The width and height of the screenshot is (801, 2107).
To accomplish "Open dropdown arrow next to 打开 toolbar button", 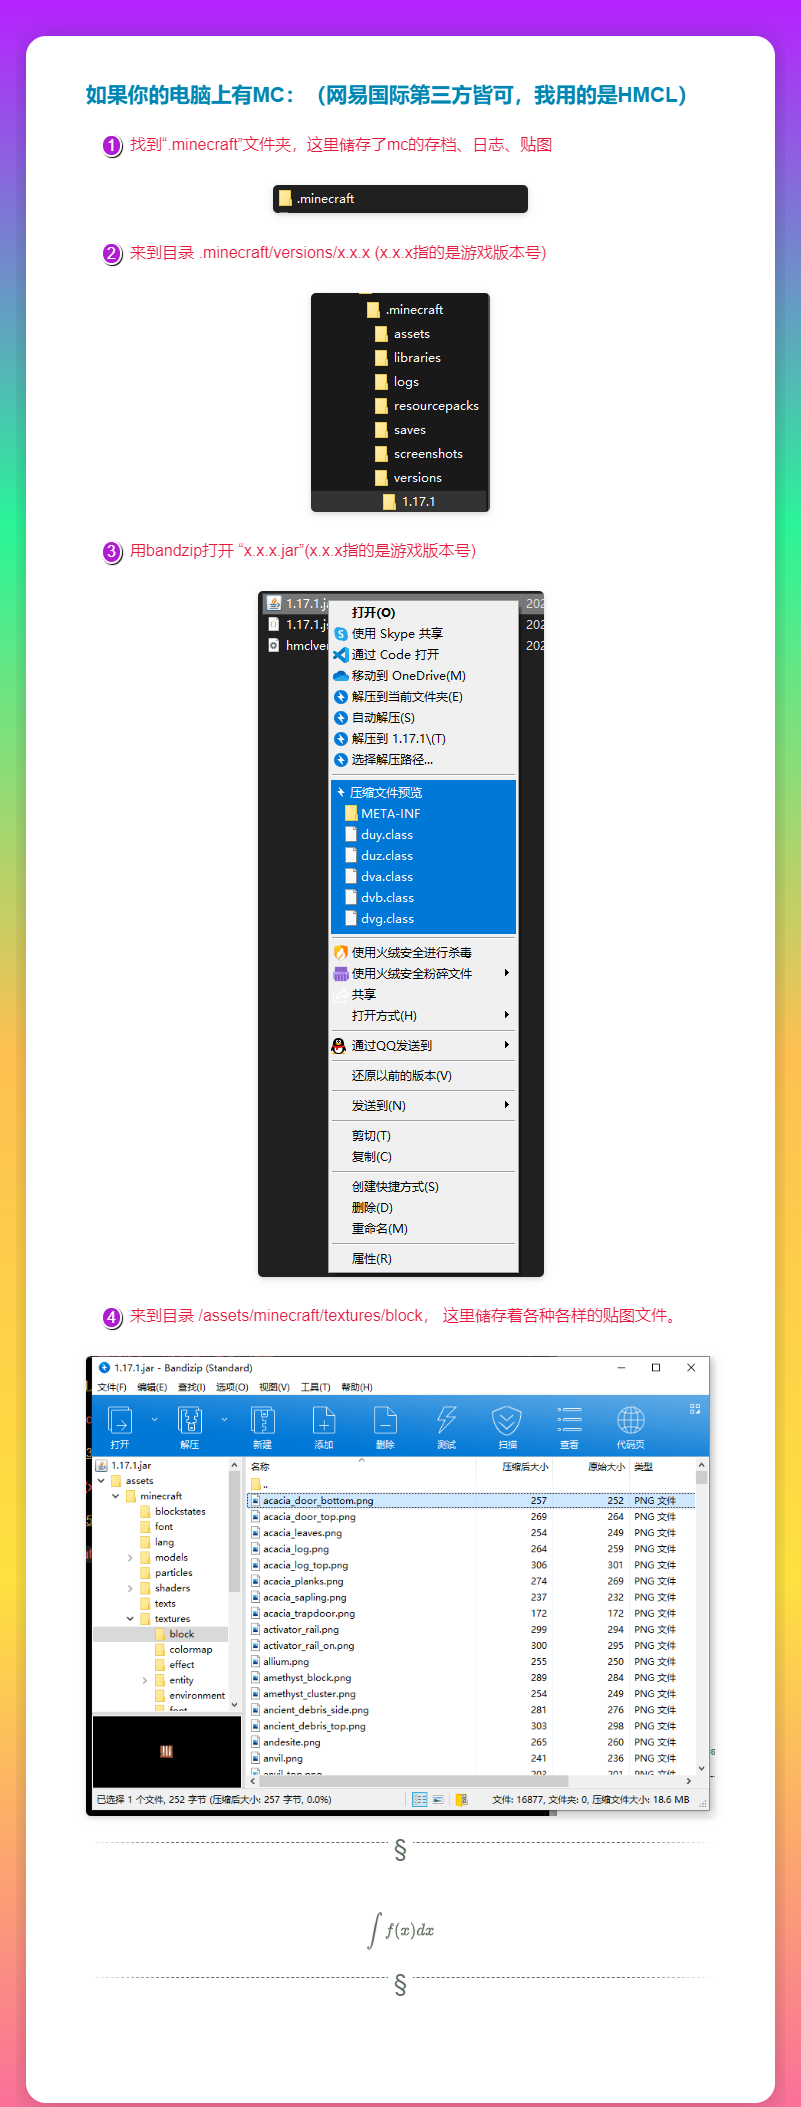I will (154, 1419).
